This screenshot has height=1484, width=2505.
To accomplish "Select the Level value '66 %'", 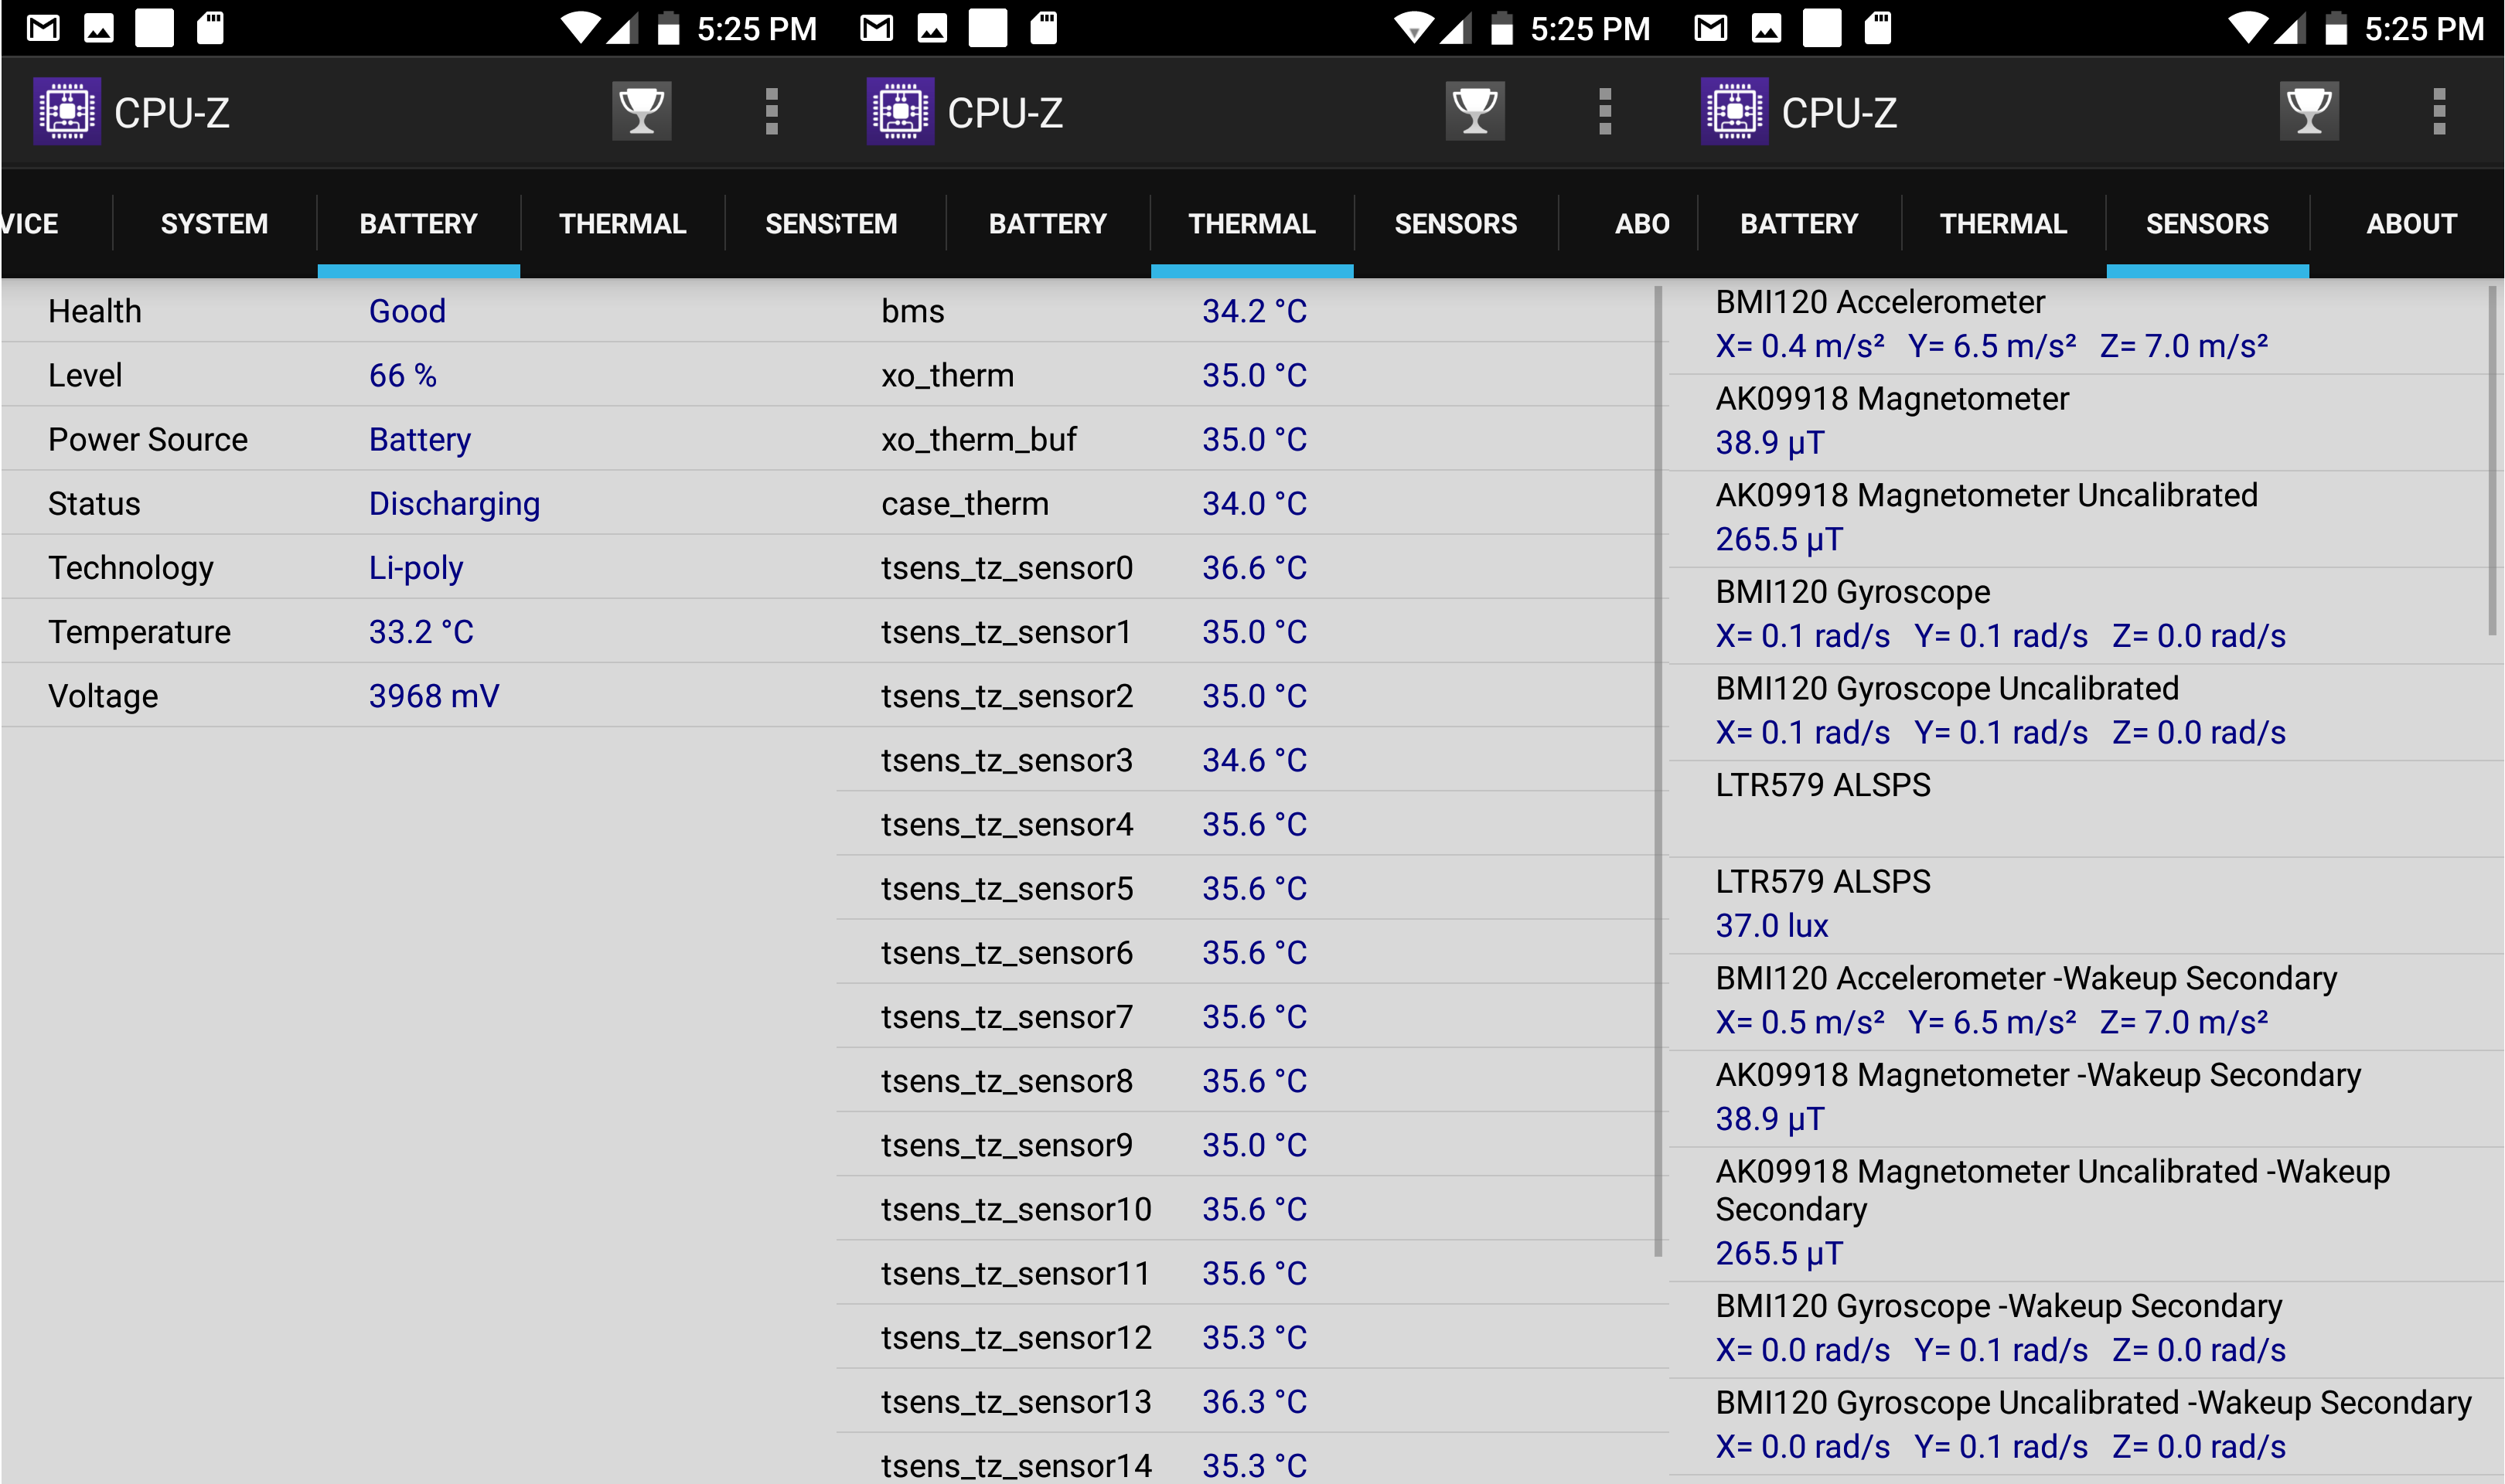I will [x=403, y=375].
